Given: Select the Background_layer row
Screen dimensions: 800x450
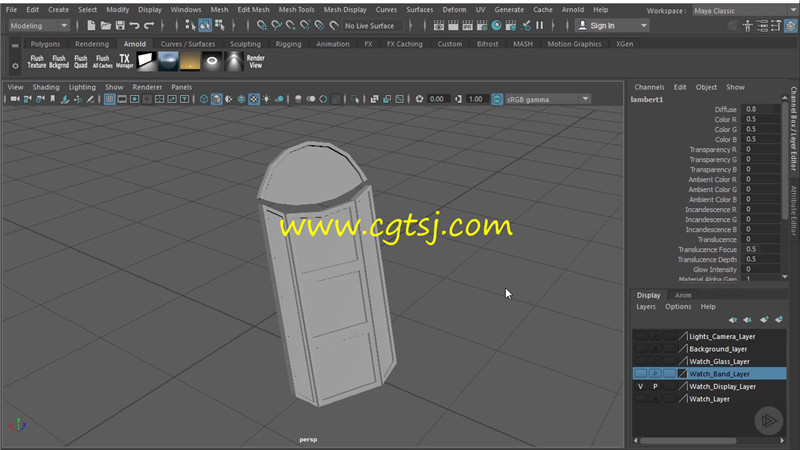Looking at the screenshot, I should (x=709, y=349).
